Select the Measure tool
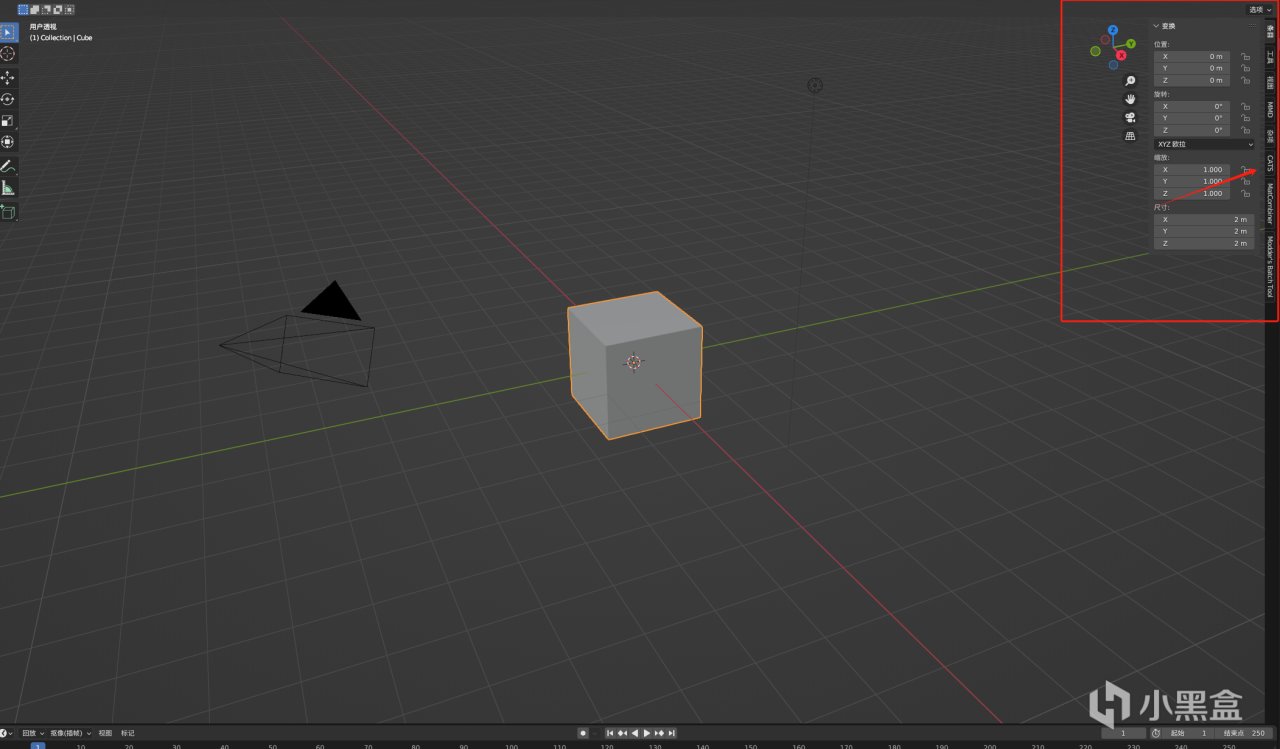 [8, 188]
